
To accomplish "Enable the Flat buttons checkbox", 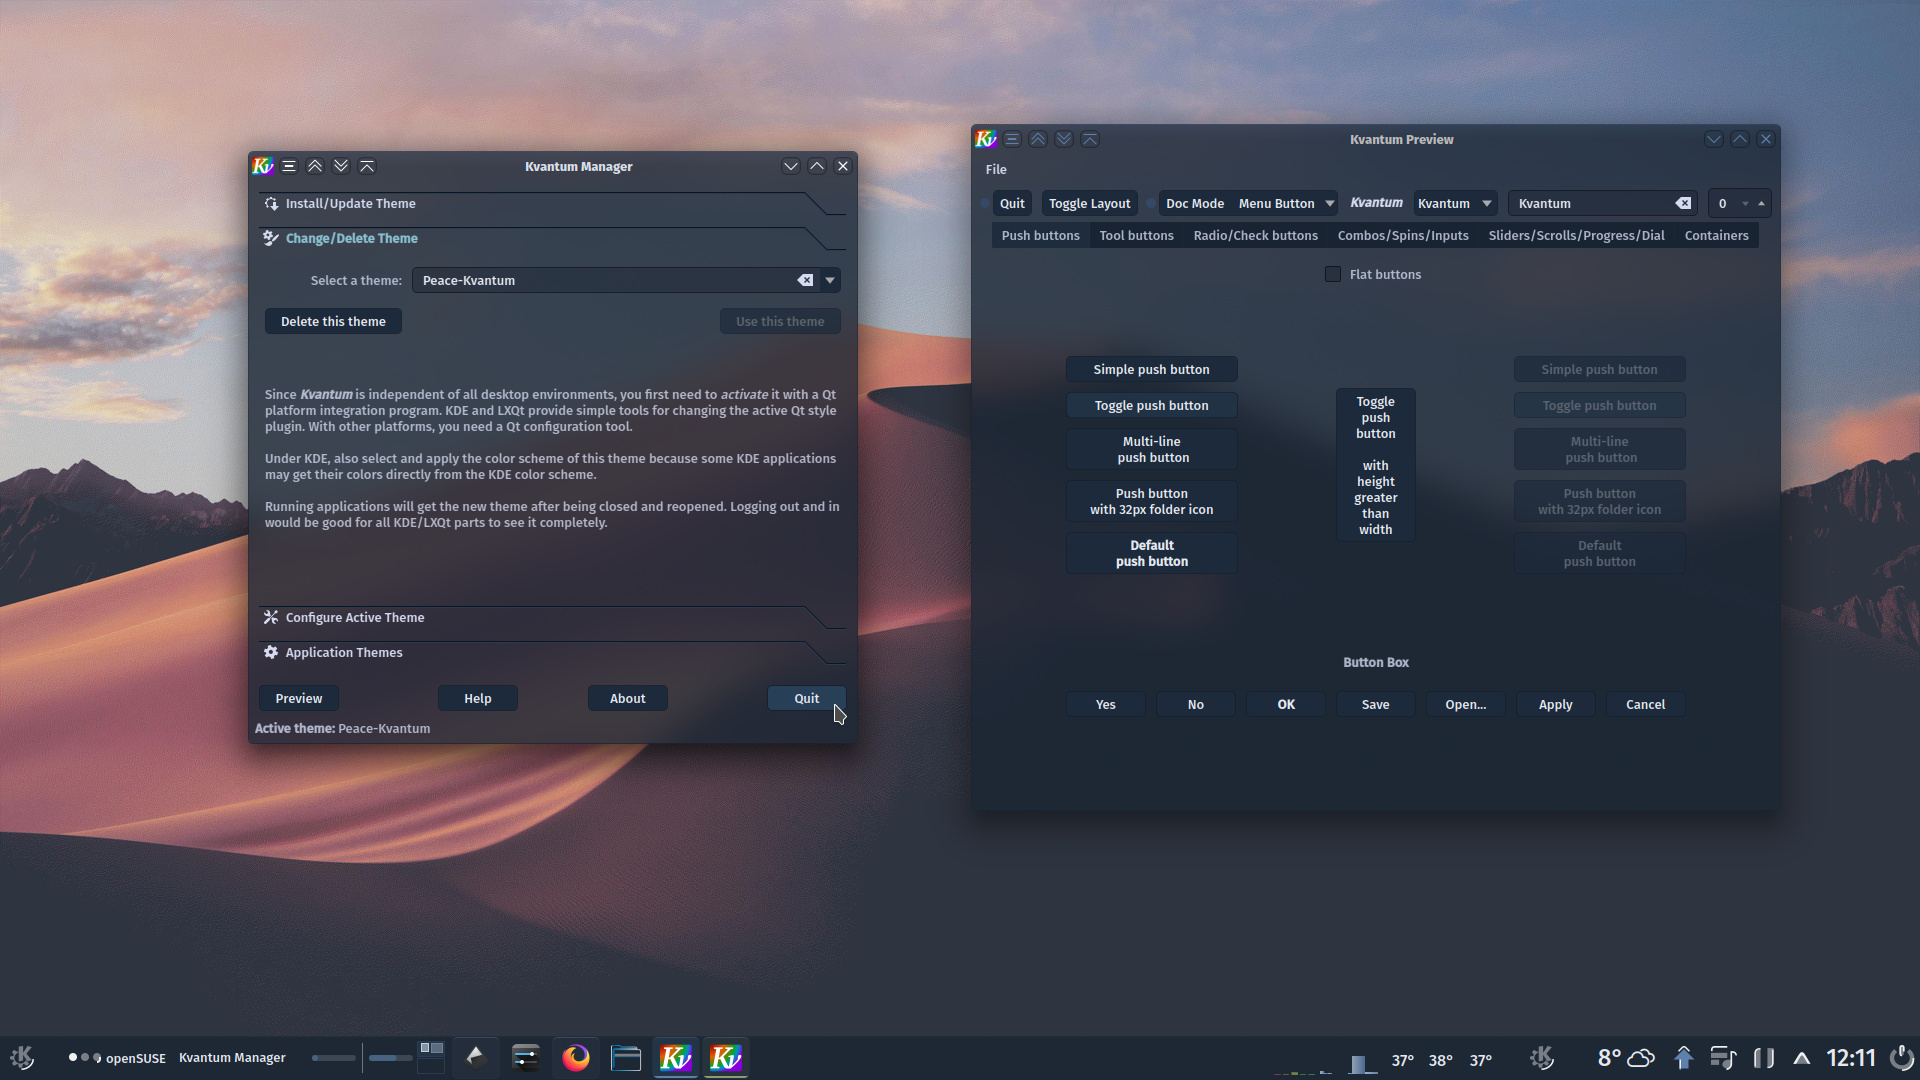I will 1333,274.
